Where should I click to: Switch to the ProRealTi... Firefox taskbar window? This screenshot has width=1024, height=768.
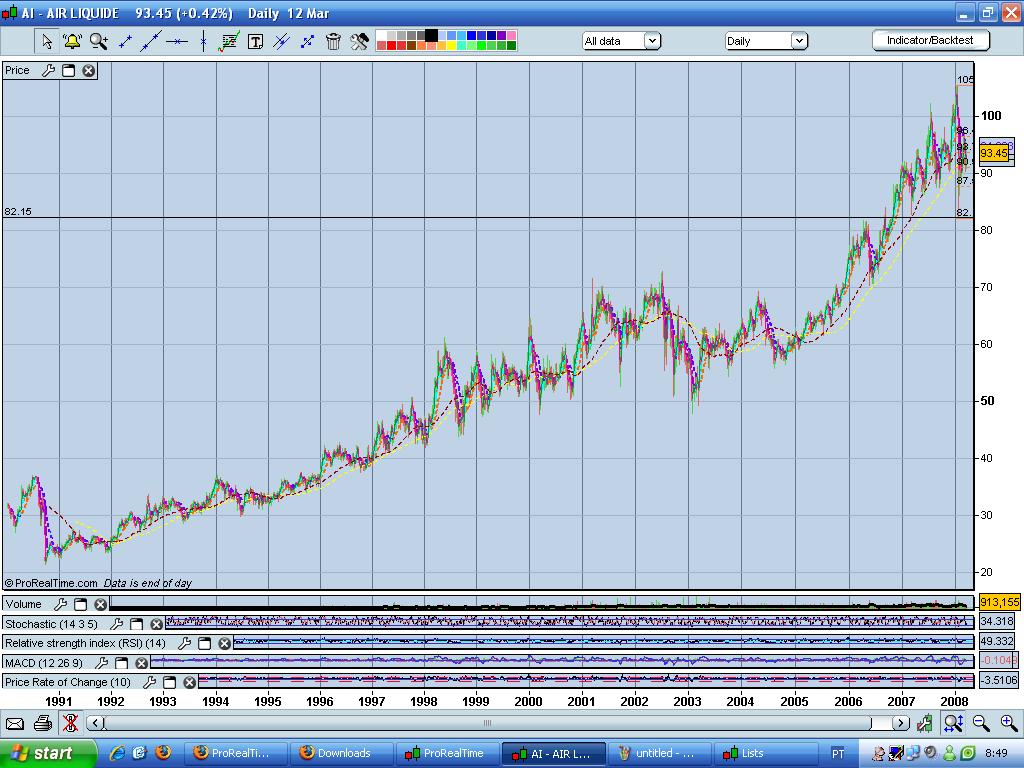[236, 754]
